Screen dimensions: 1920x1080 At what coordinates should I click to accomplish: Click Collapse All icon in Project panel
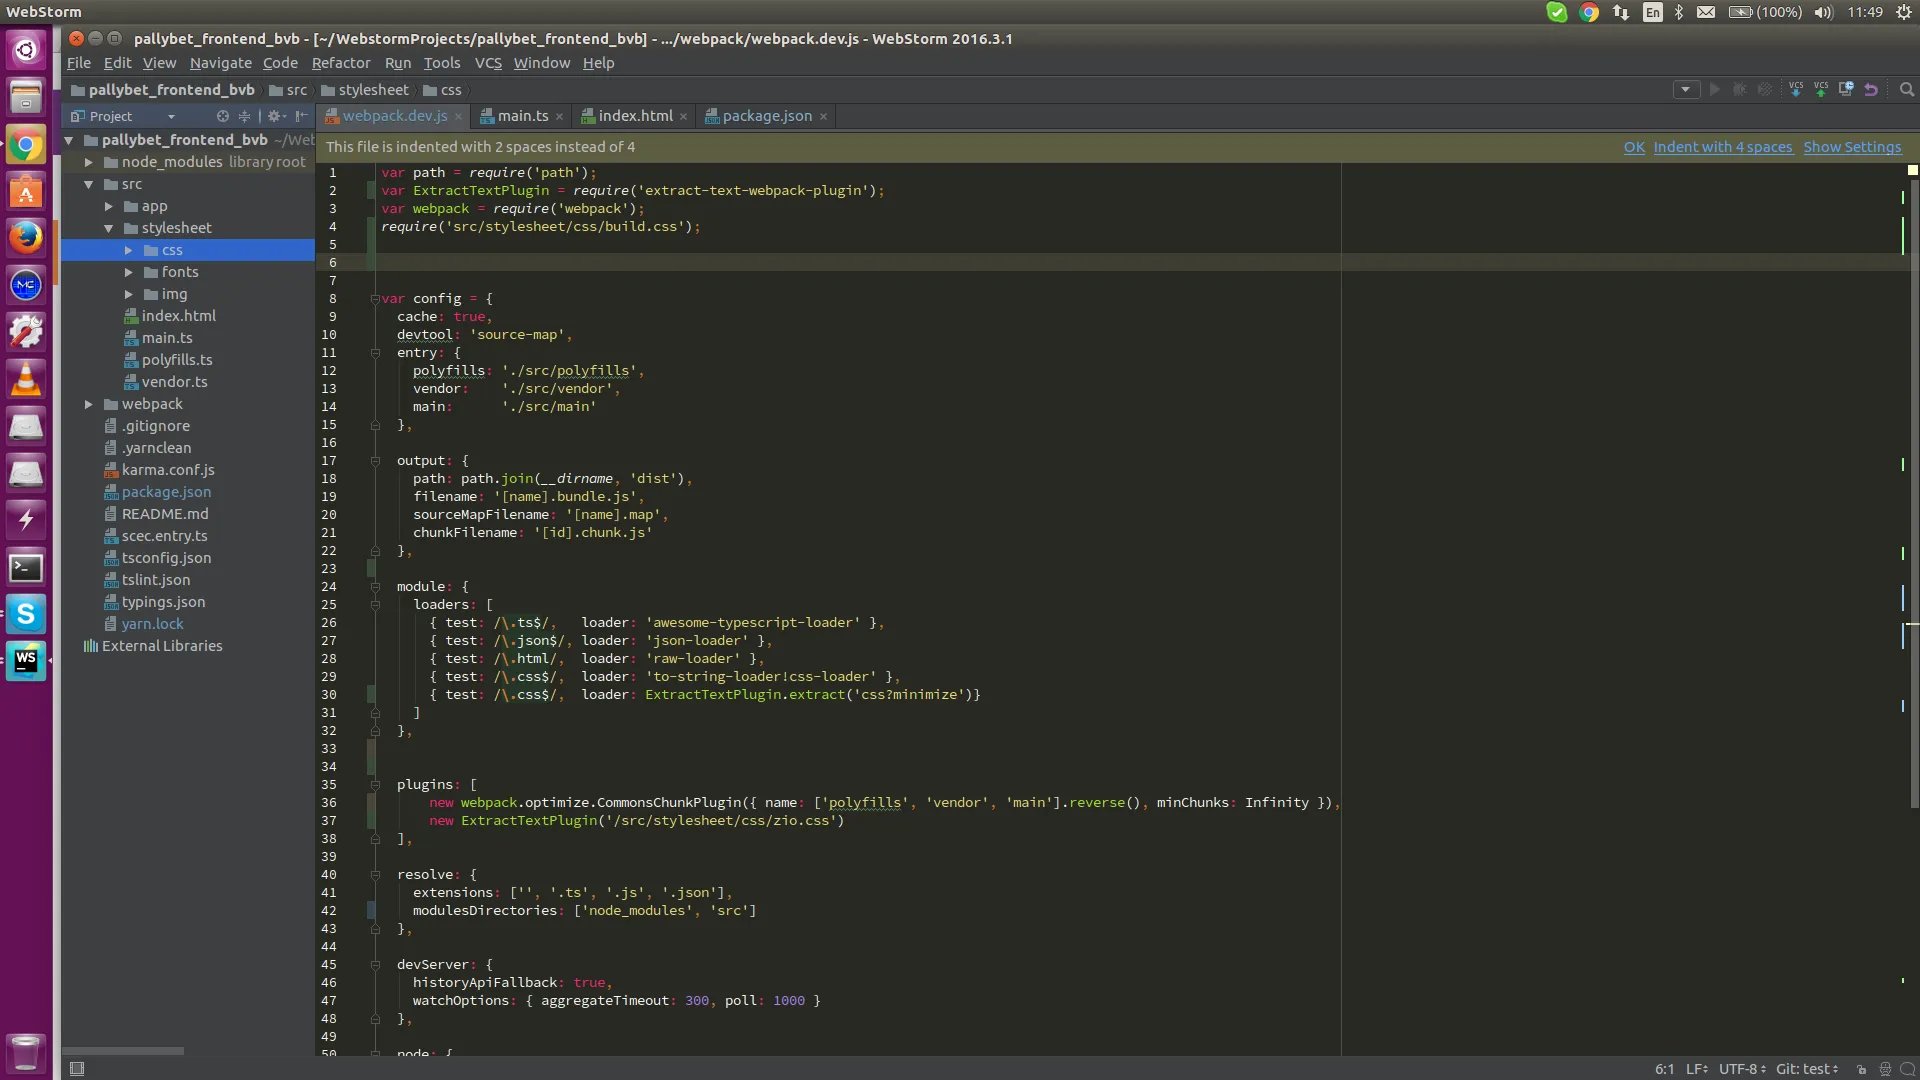pyautogui.click(x=244, y=116)
